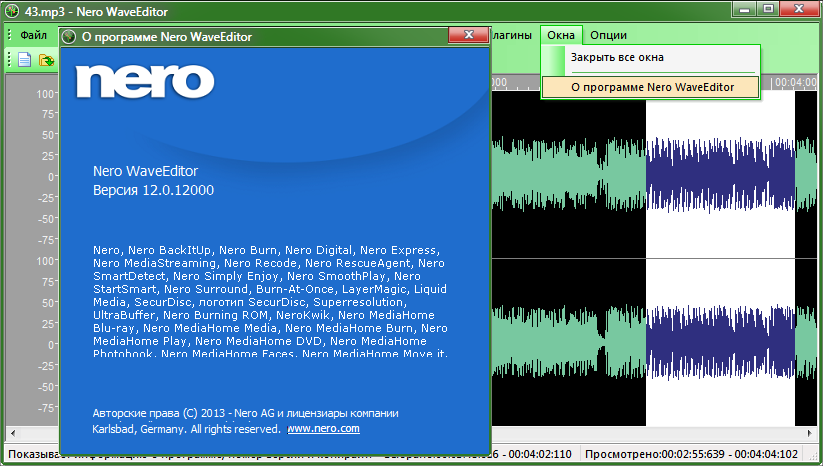823x466 pixels.
Task: Choose Закрыть все окна menu entry
Action: [651, 58]
